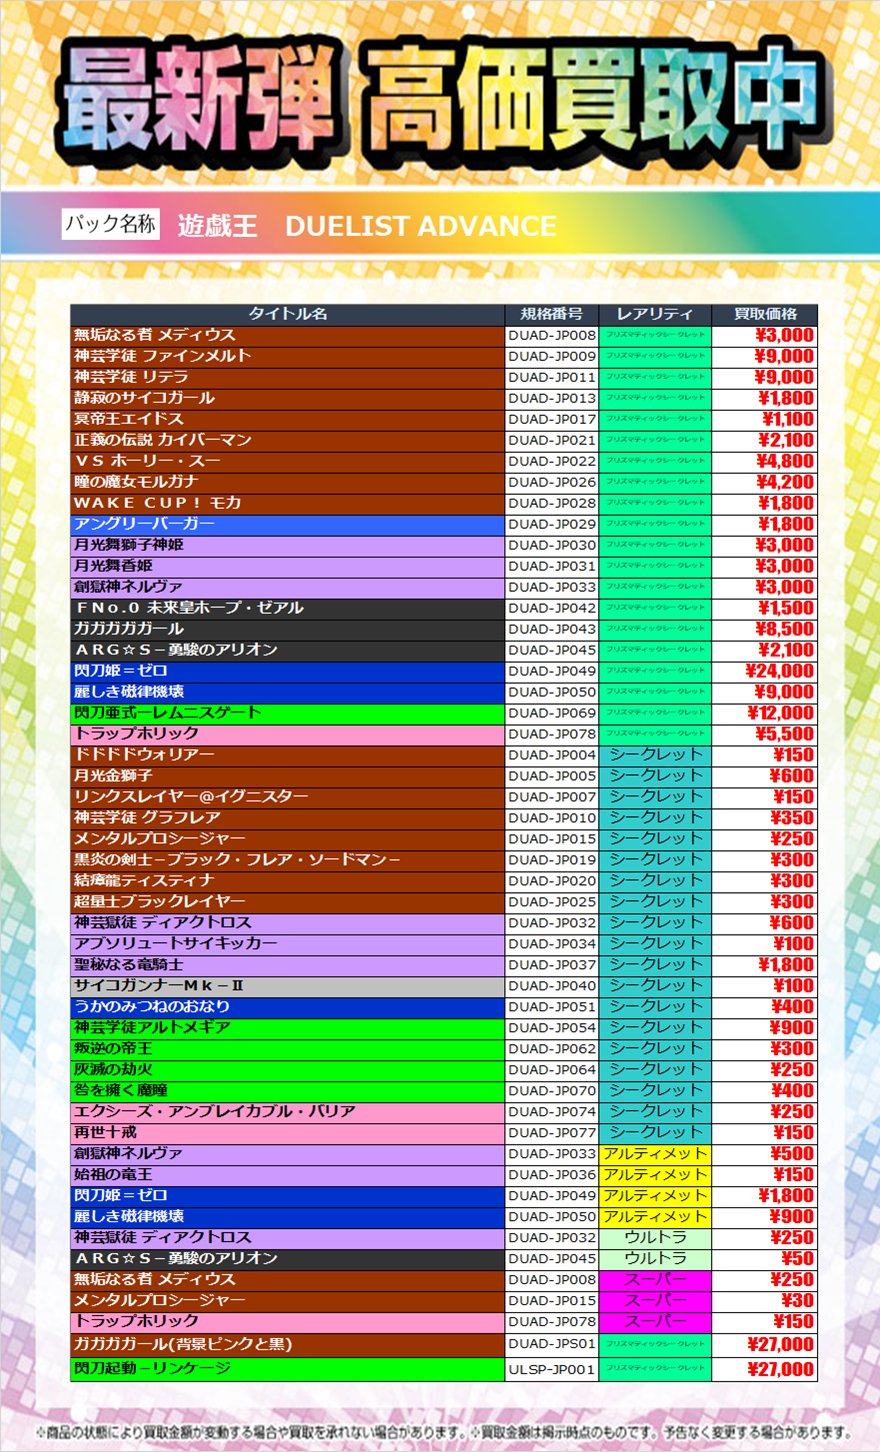880x1452 pixels.
Task: Click うかのみつねのおなり card name
Action: (152, 1007)
